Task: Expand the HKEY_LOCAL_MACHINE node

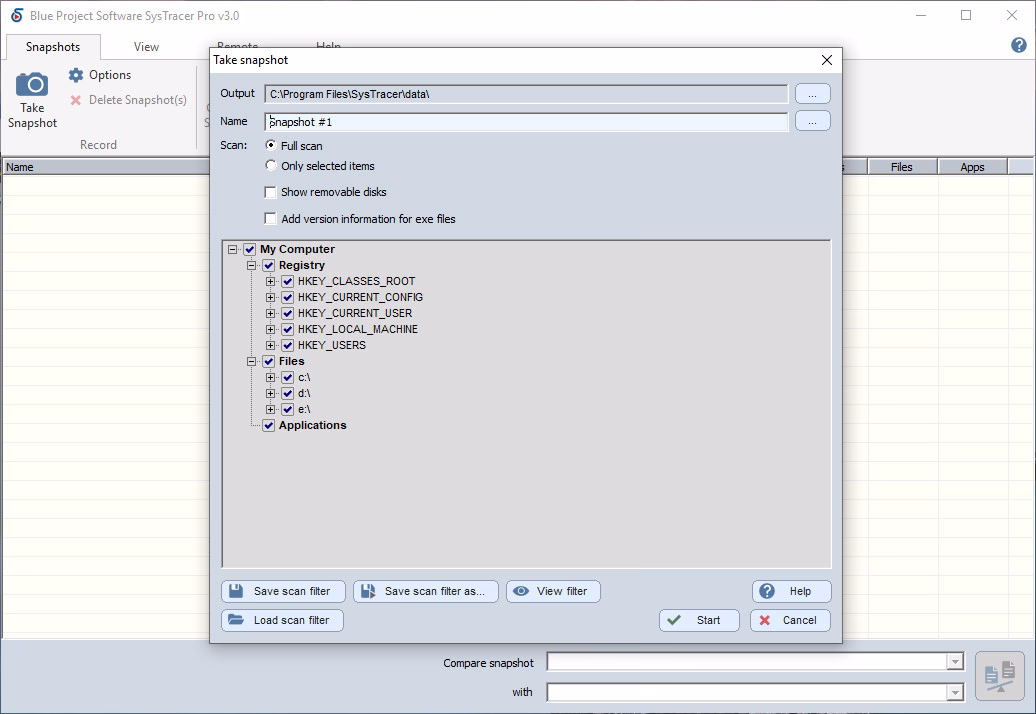Action: click(x=270, y=329)
